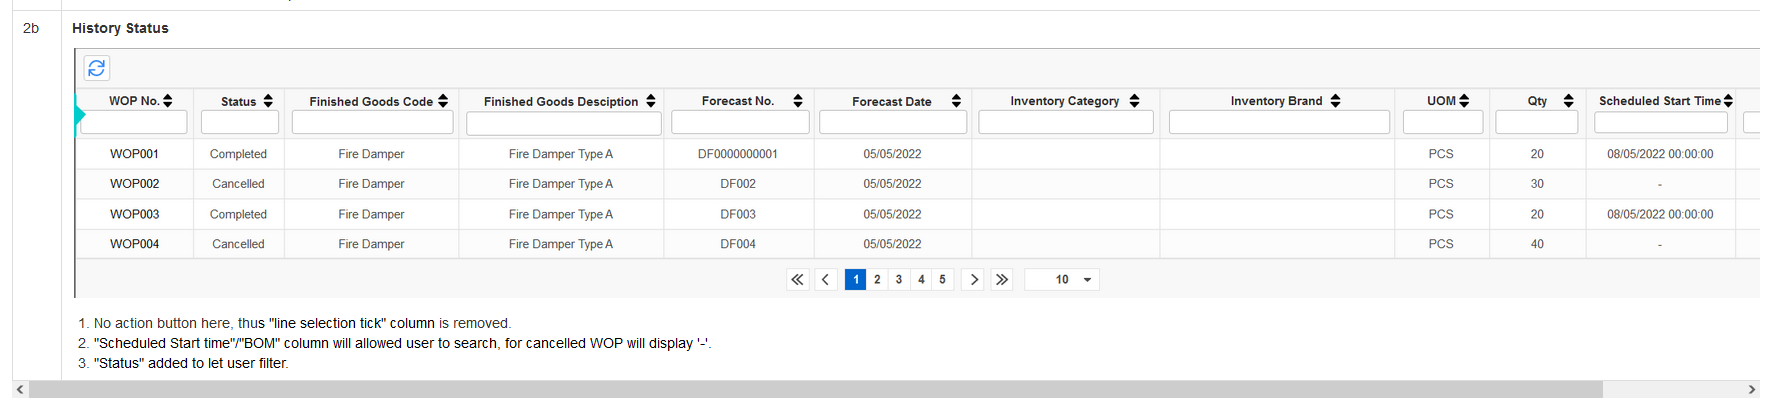The height and width of the screenshot is (400, 1779).
Task: Focus the Inventory Brand filter field
Action: 1279,122
